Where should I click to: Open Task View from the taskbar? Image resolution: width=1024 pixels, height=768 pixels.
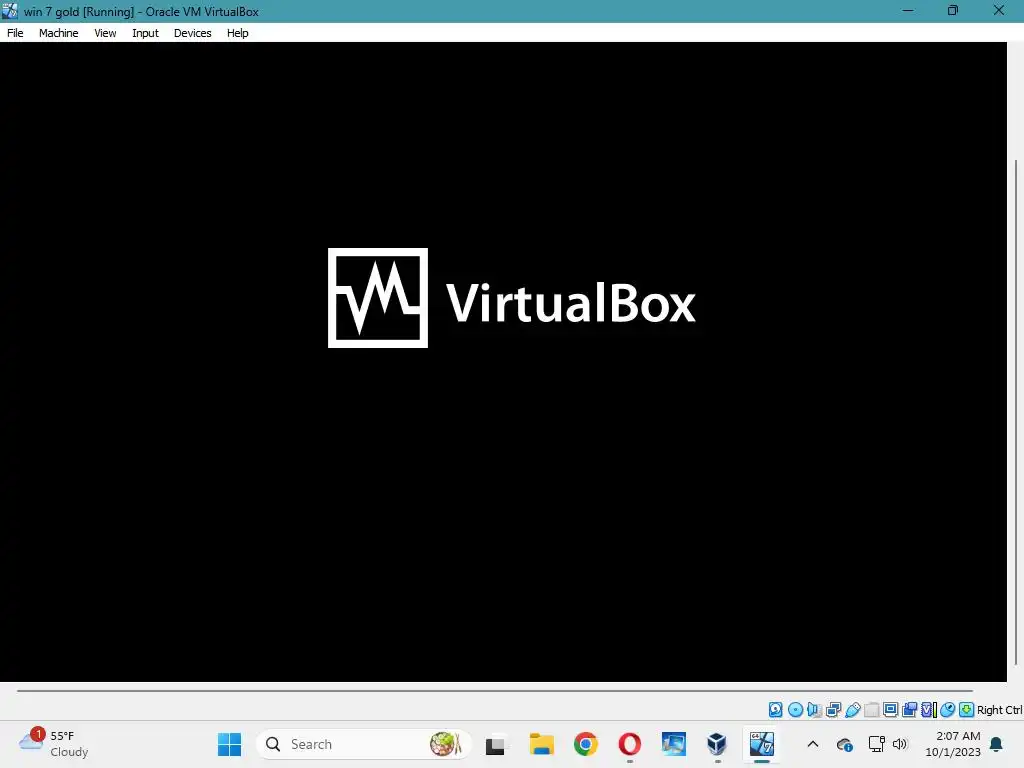tap(495, 744)
